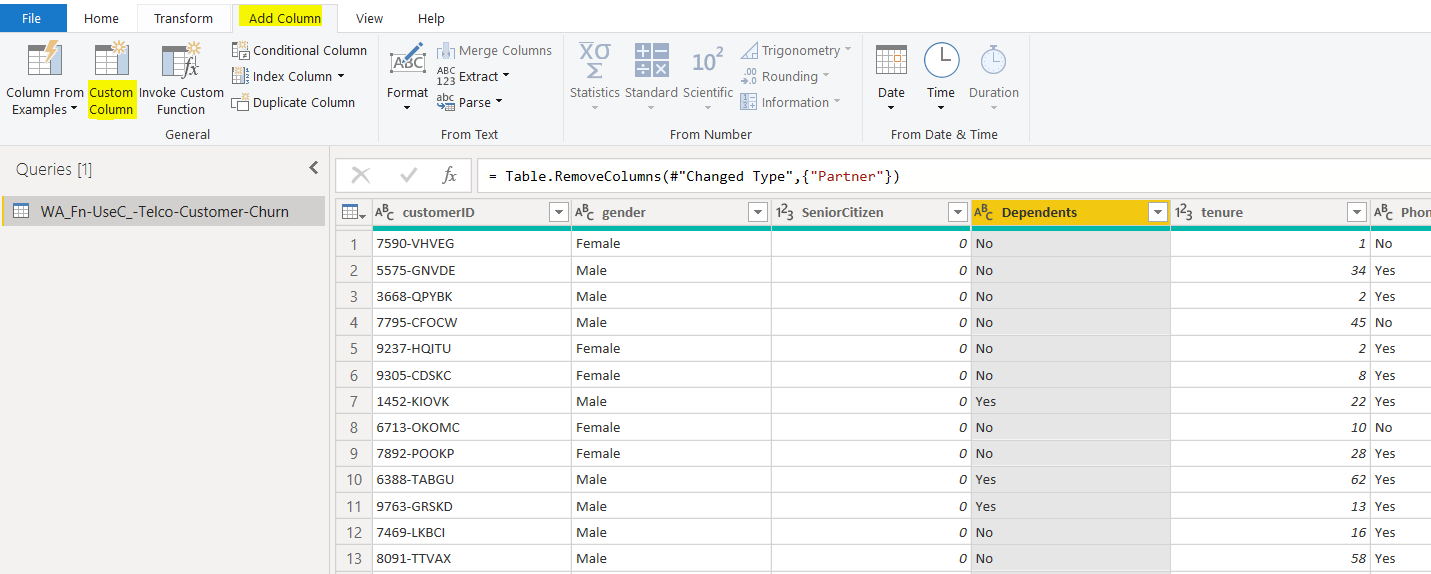
Task: Click Invoke Custom Function icon
Action: tap(181, 62)
